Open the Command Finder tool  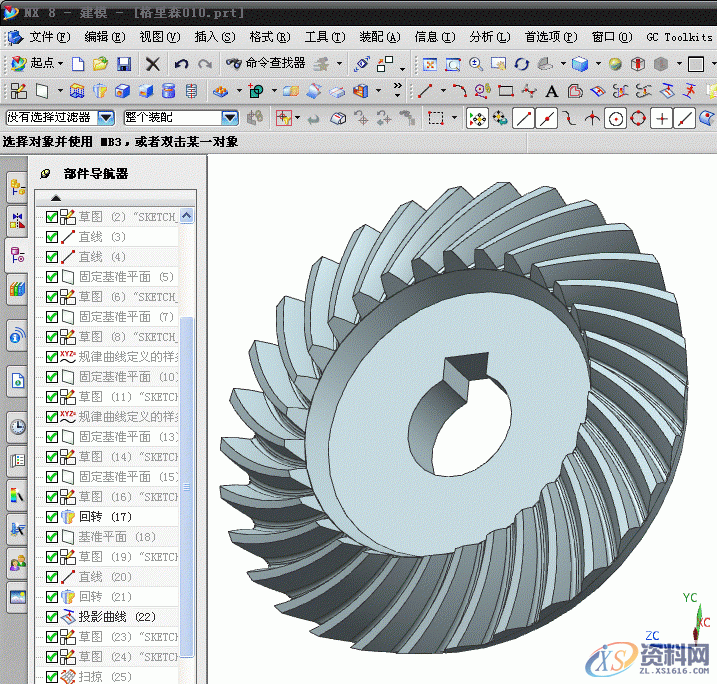pos(265,64)
